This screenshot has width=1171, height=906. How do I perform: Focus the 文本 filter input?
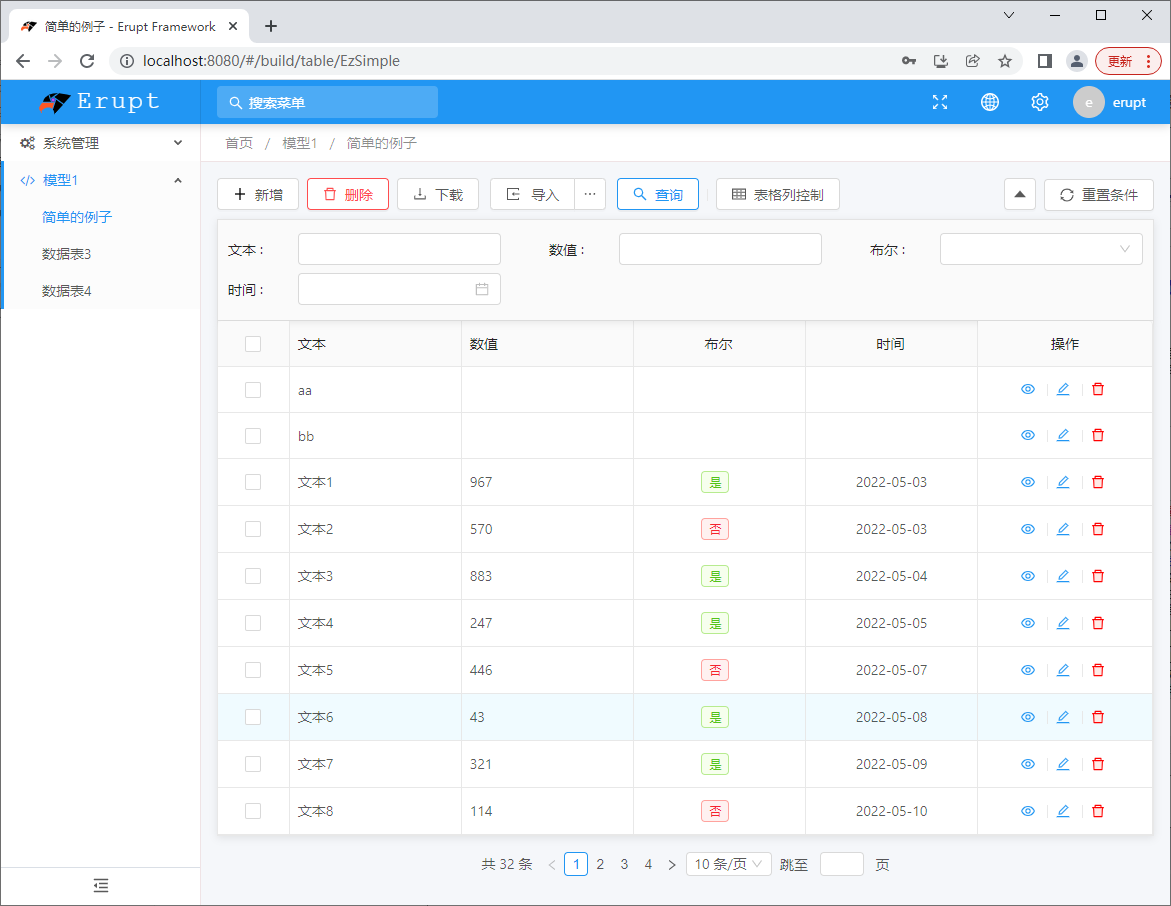tap(400, 249)
